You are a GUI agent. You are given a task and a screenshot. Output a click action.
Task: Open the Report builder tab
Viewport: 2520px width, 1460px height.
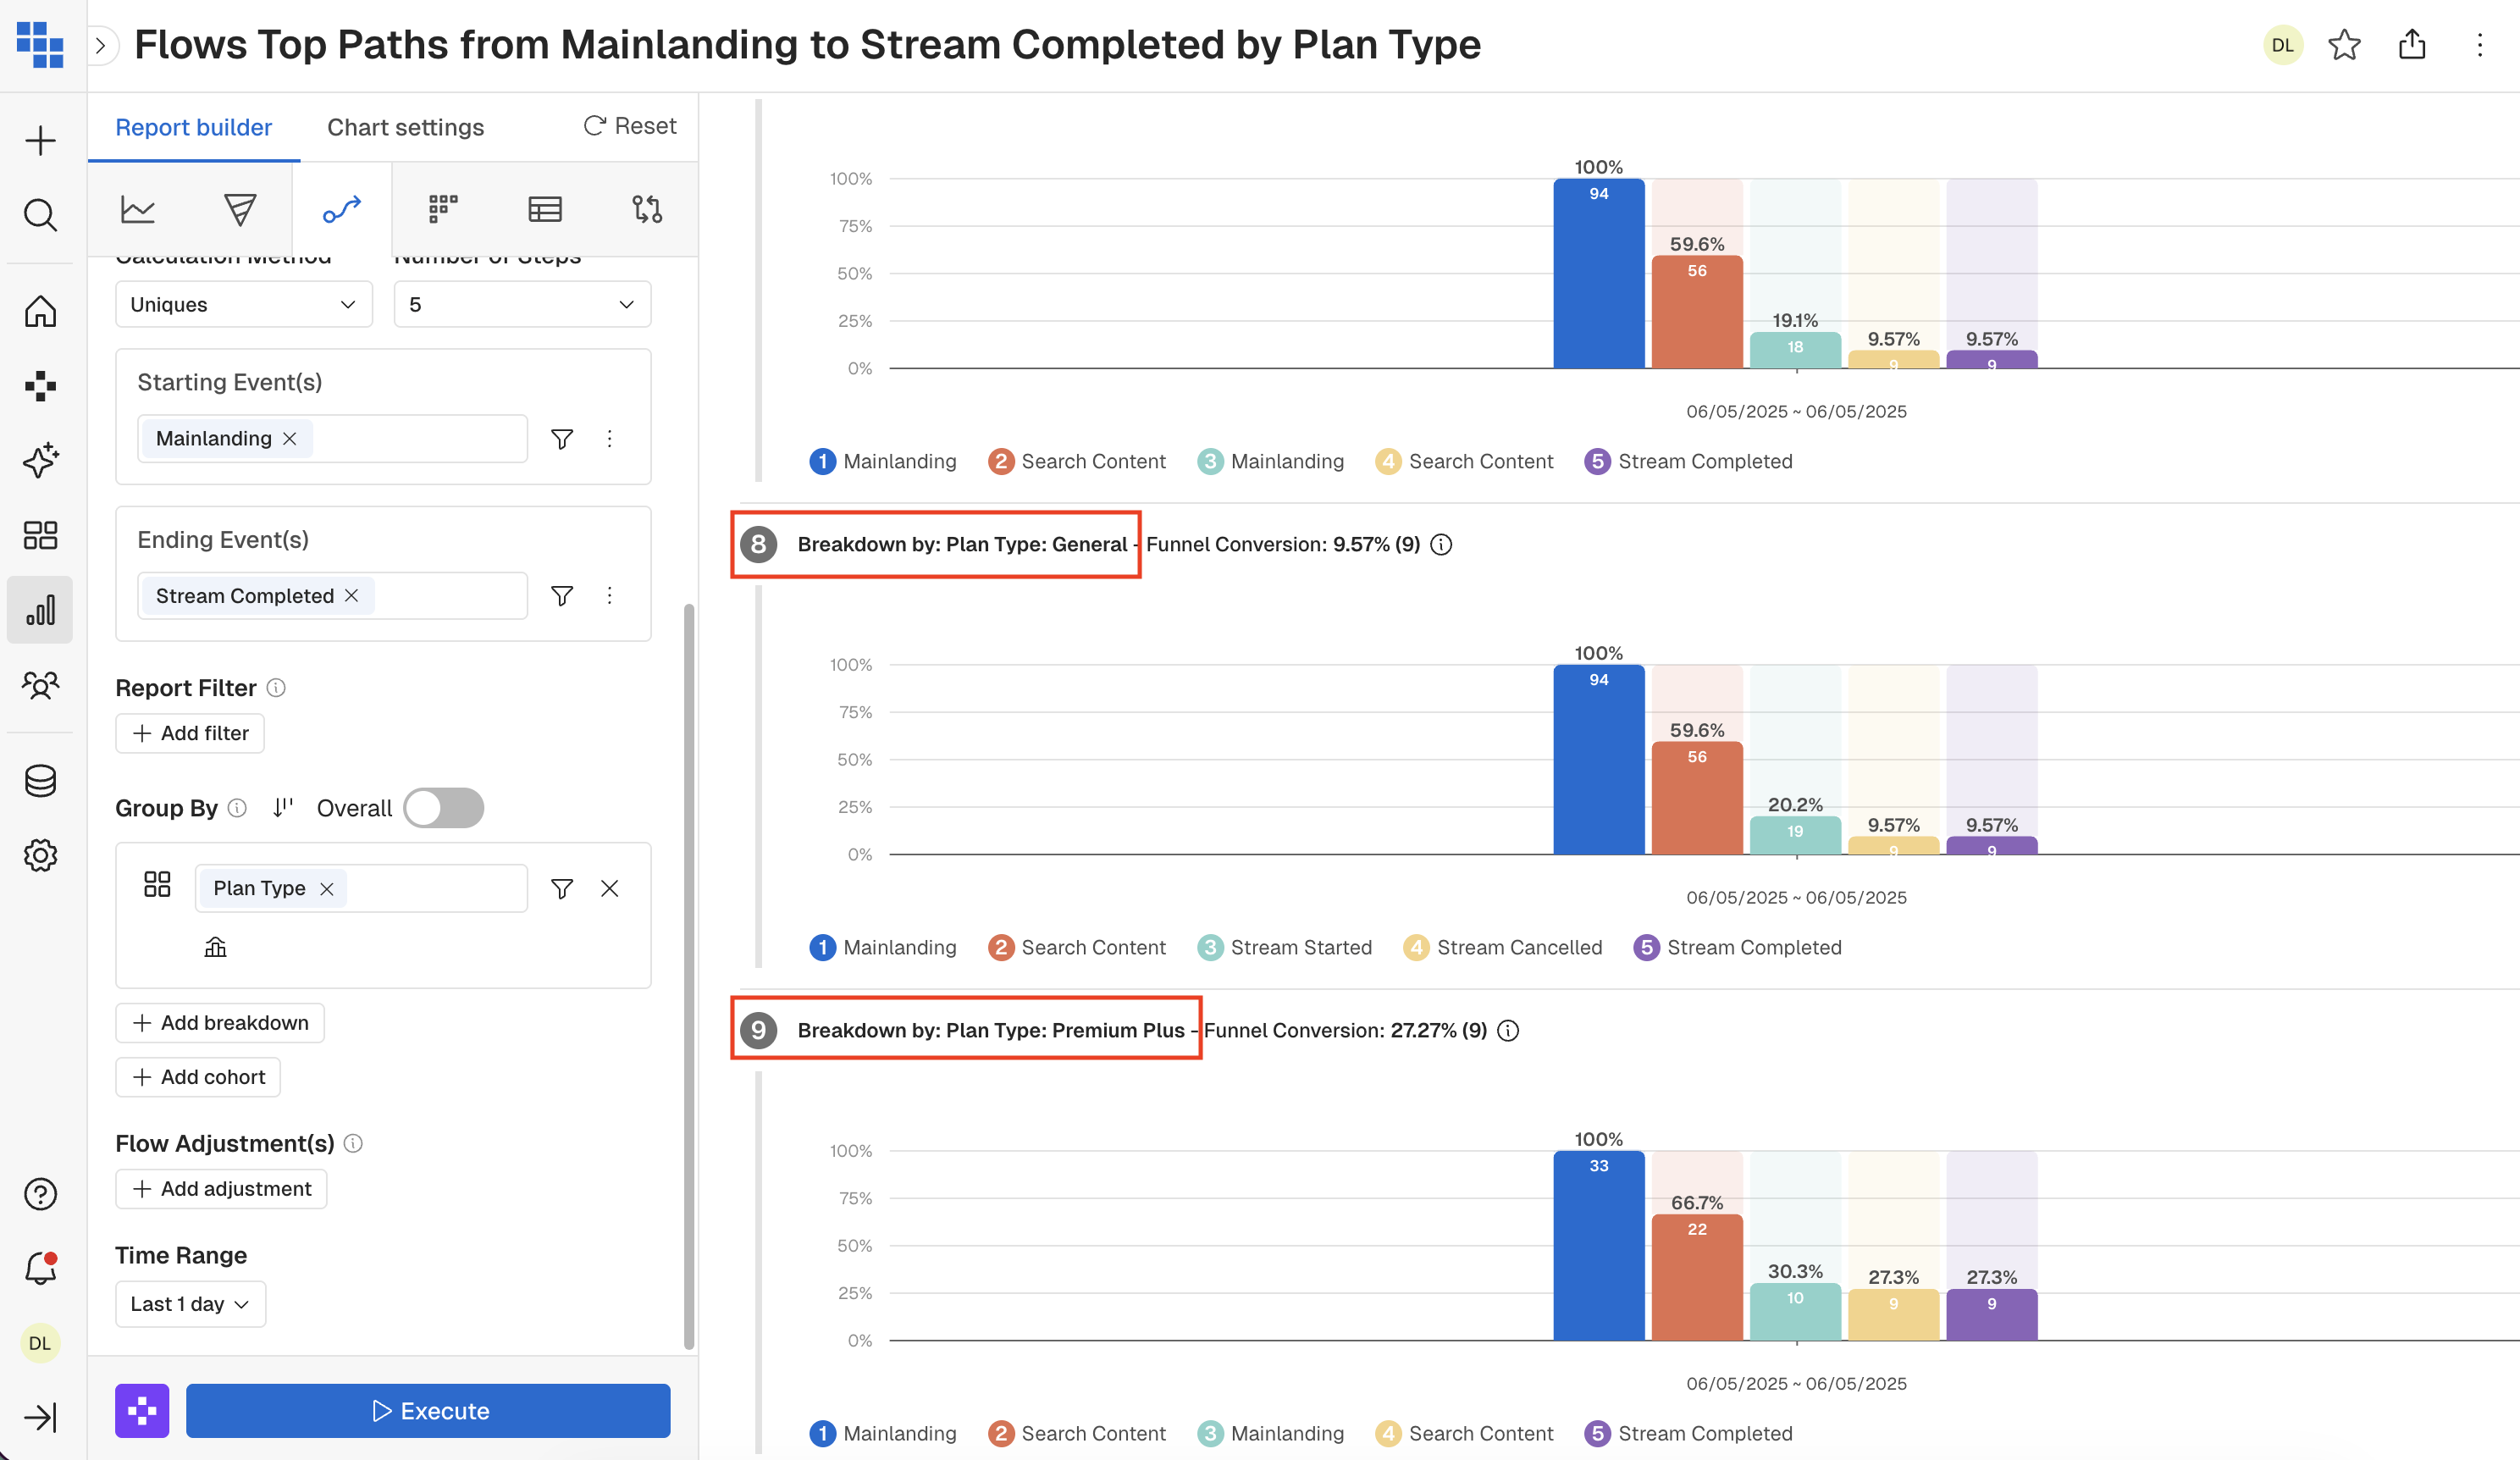click(193, 127)
